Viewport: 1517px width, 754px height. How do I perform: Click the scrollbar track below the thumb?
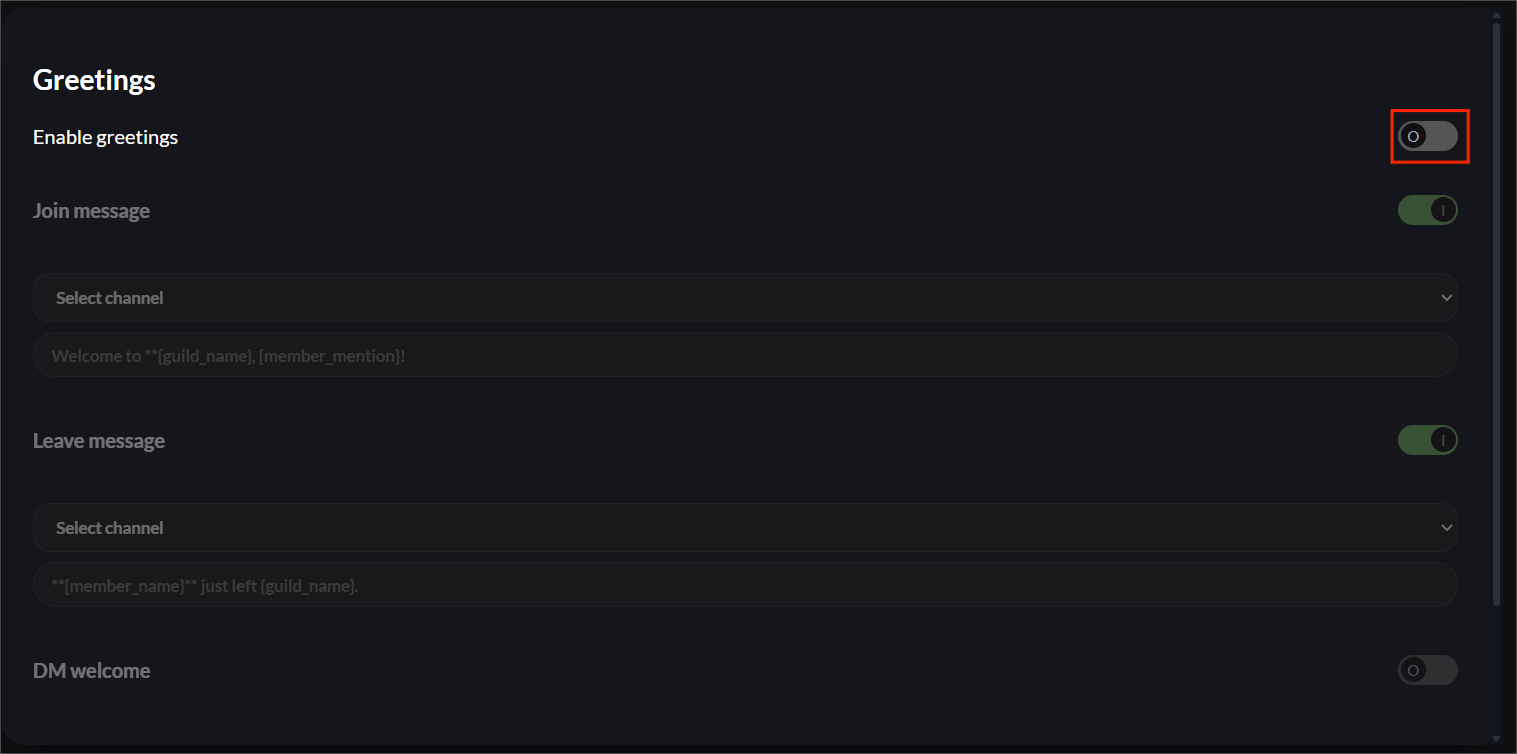point(1496,670)
